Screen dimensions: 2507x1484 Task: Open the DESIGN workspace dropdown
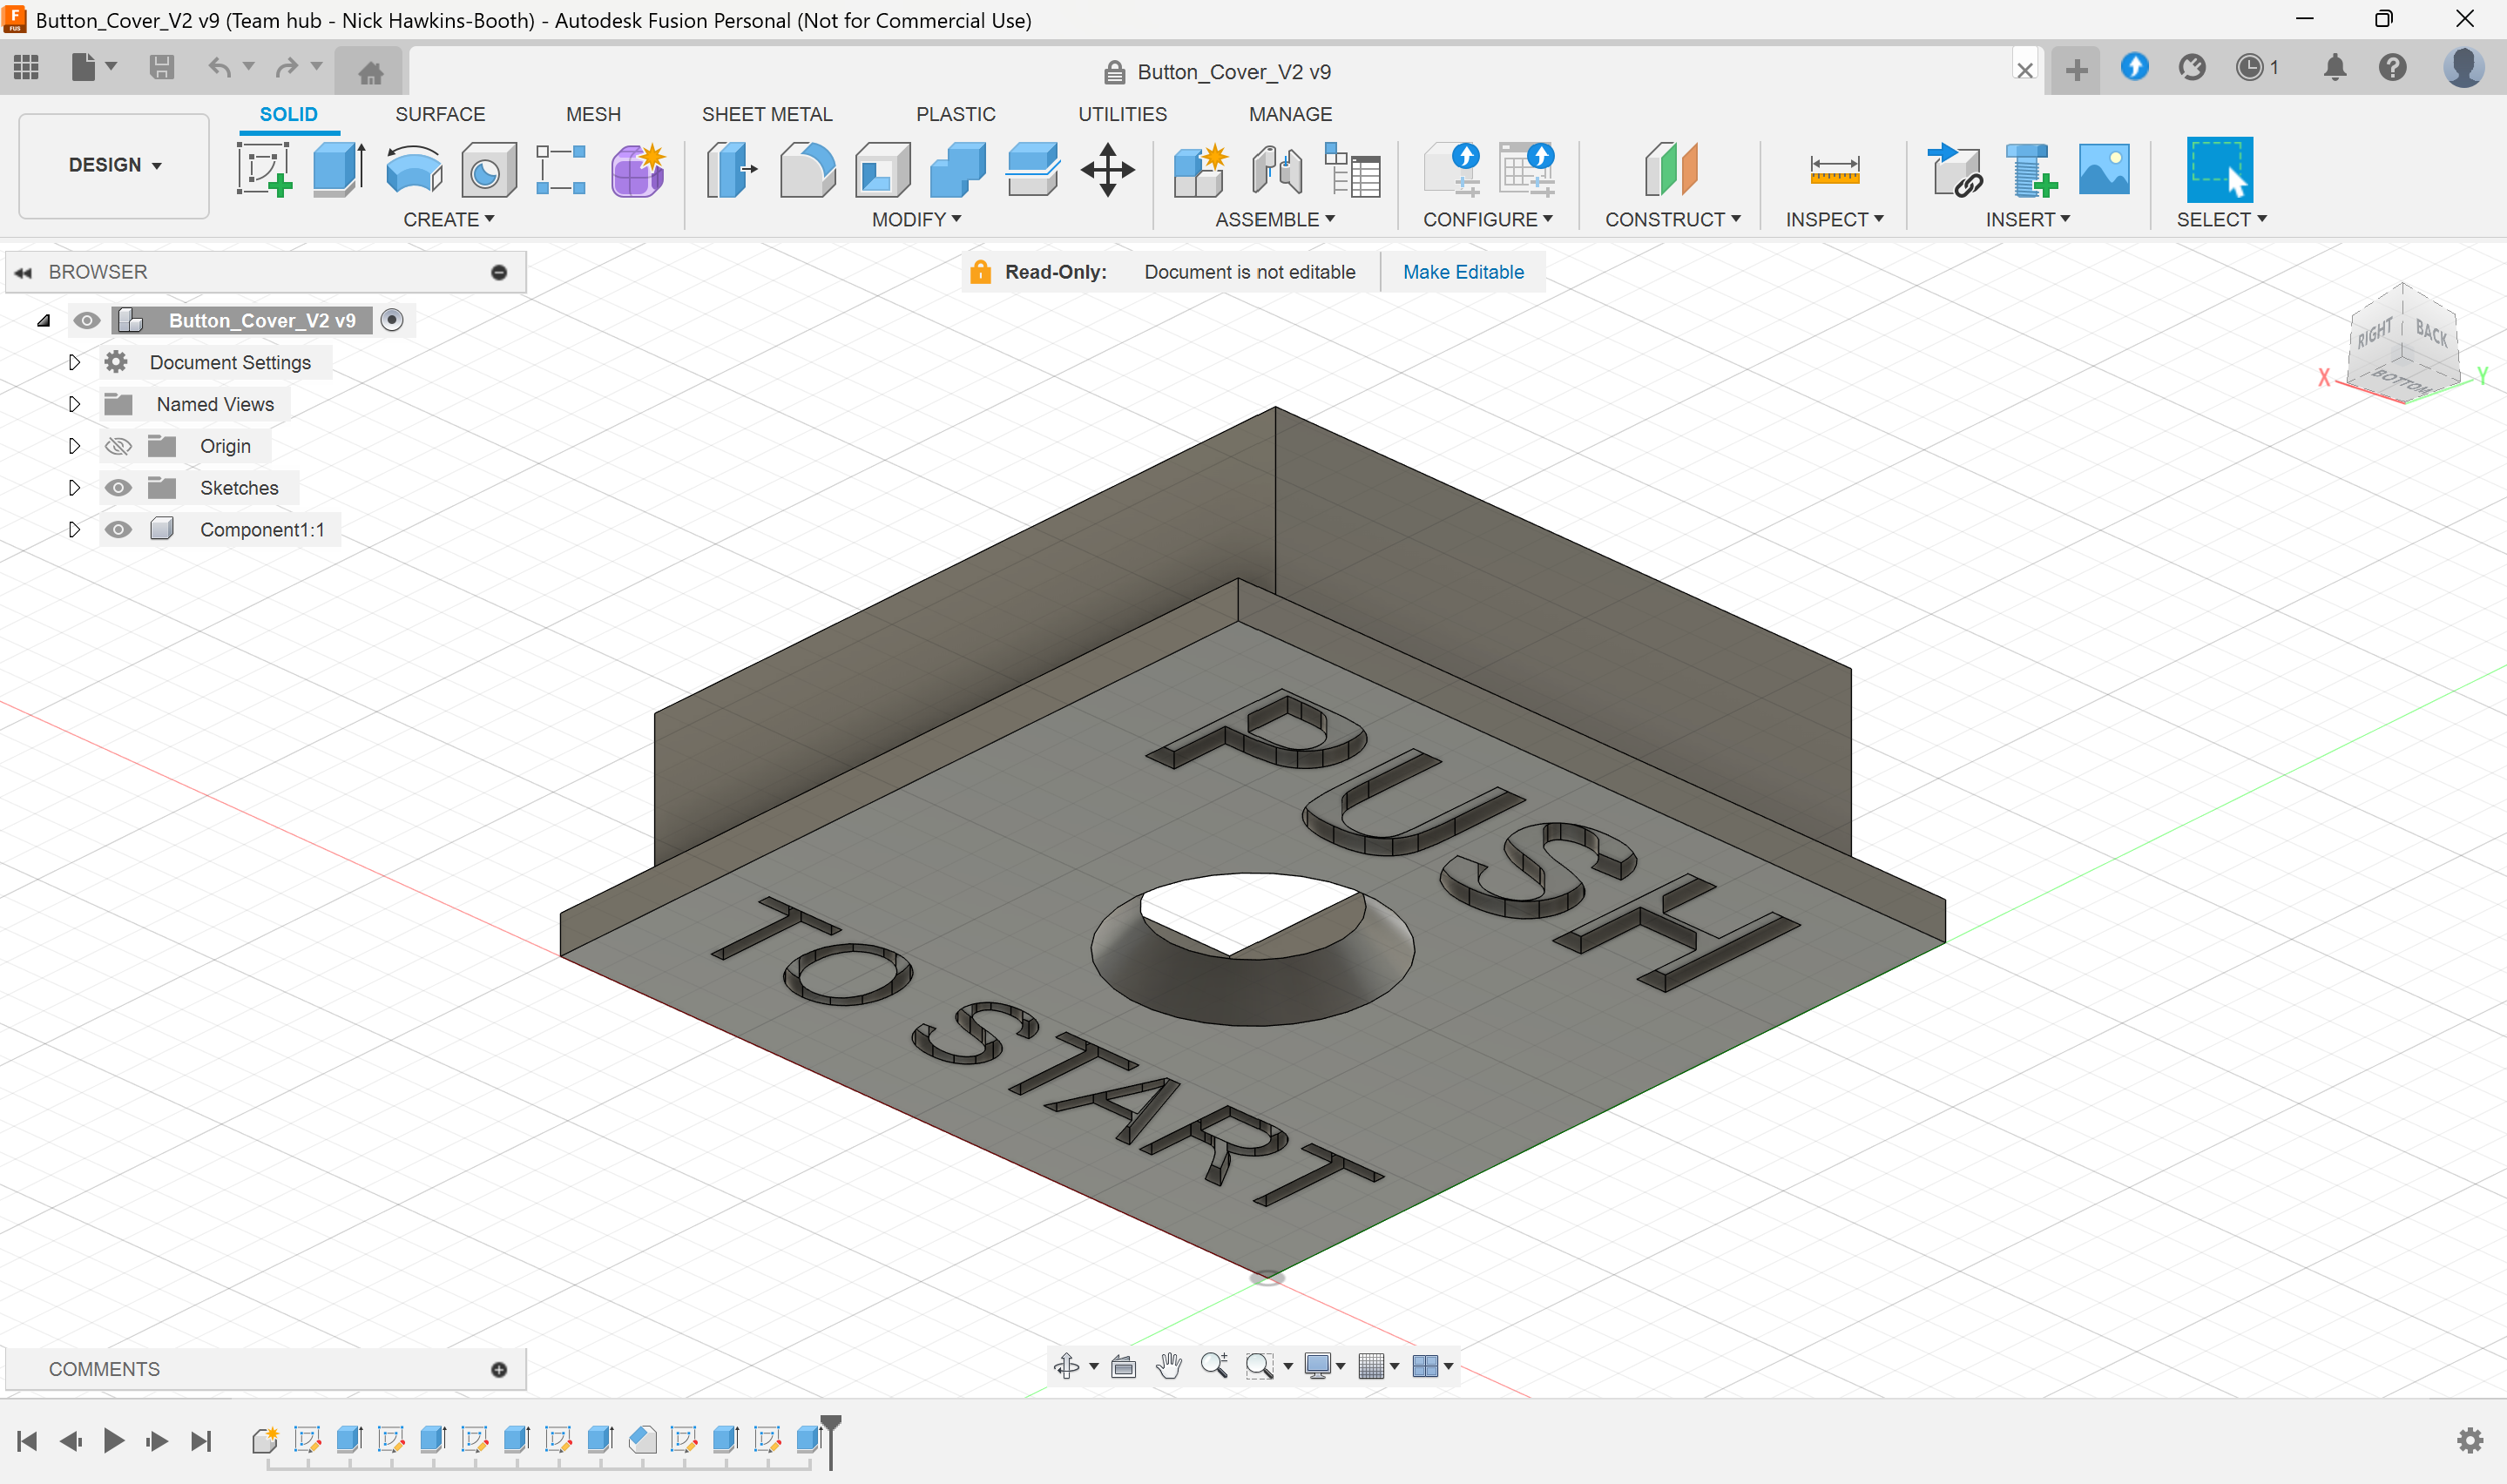pos(114,165)
